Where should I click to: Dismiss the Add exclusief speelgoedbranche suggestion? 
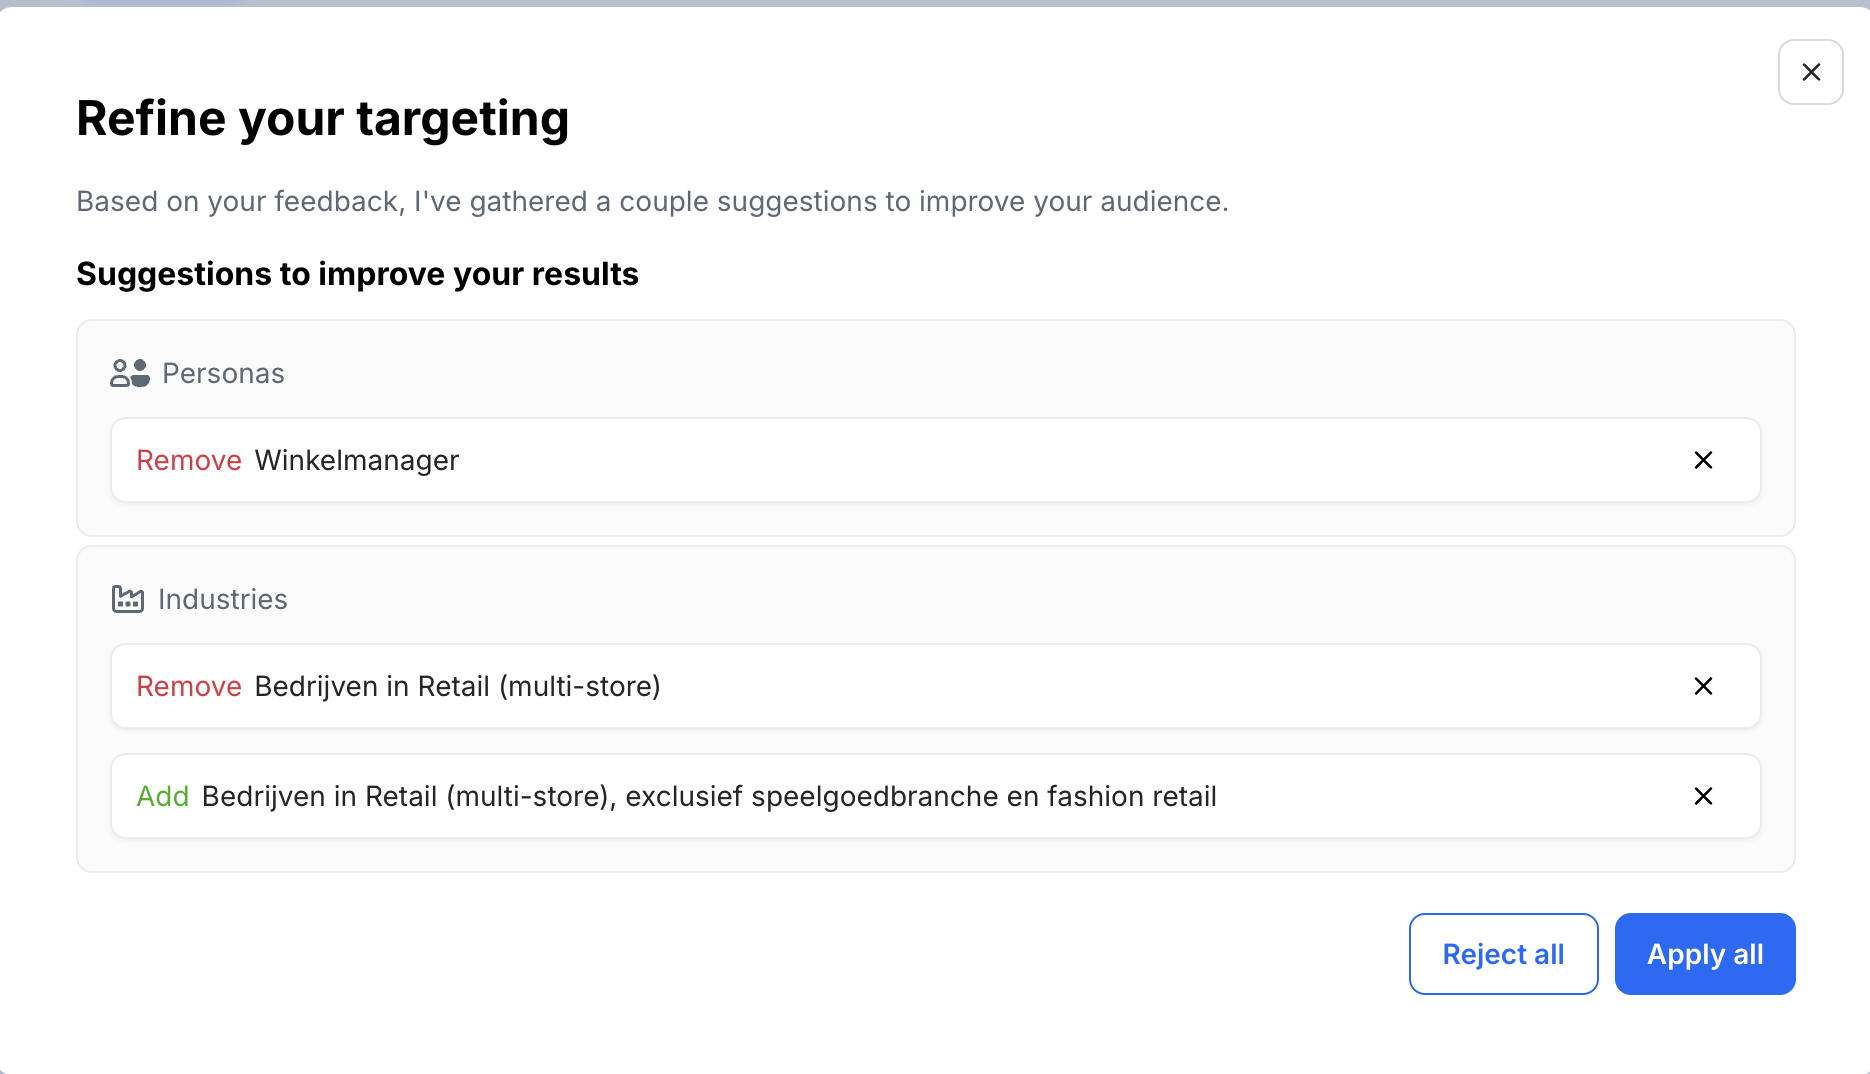[x=1703, y=796]
